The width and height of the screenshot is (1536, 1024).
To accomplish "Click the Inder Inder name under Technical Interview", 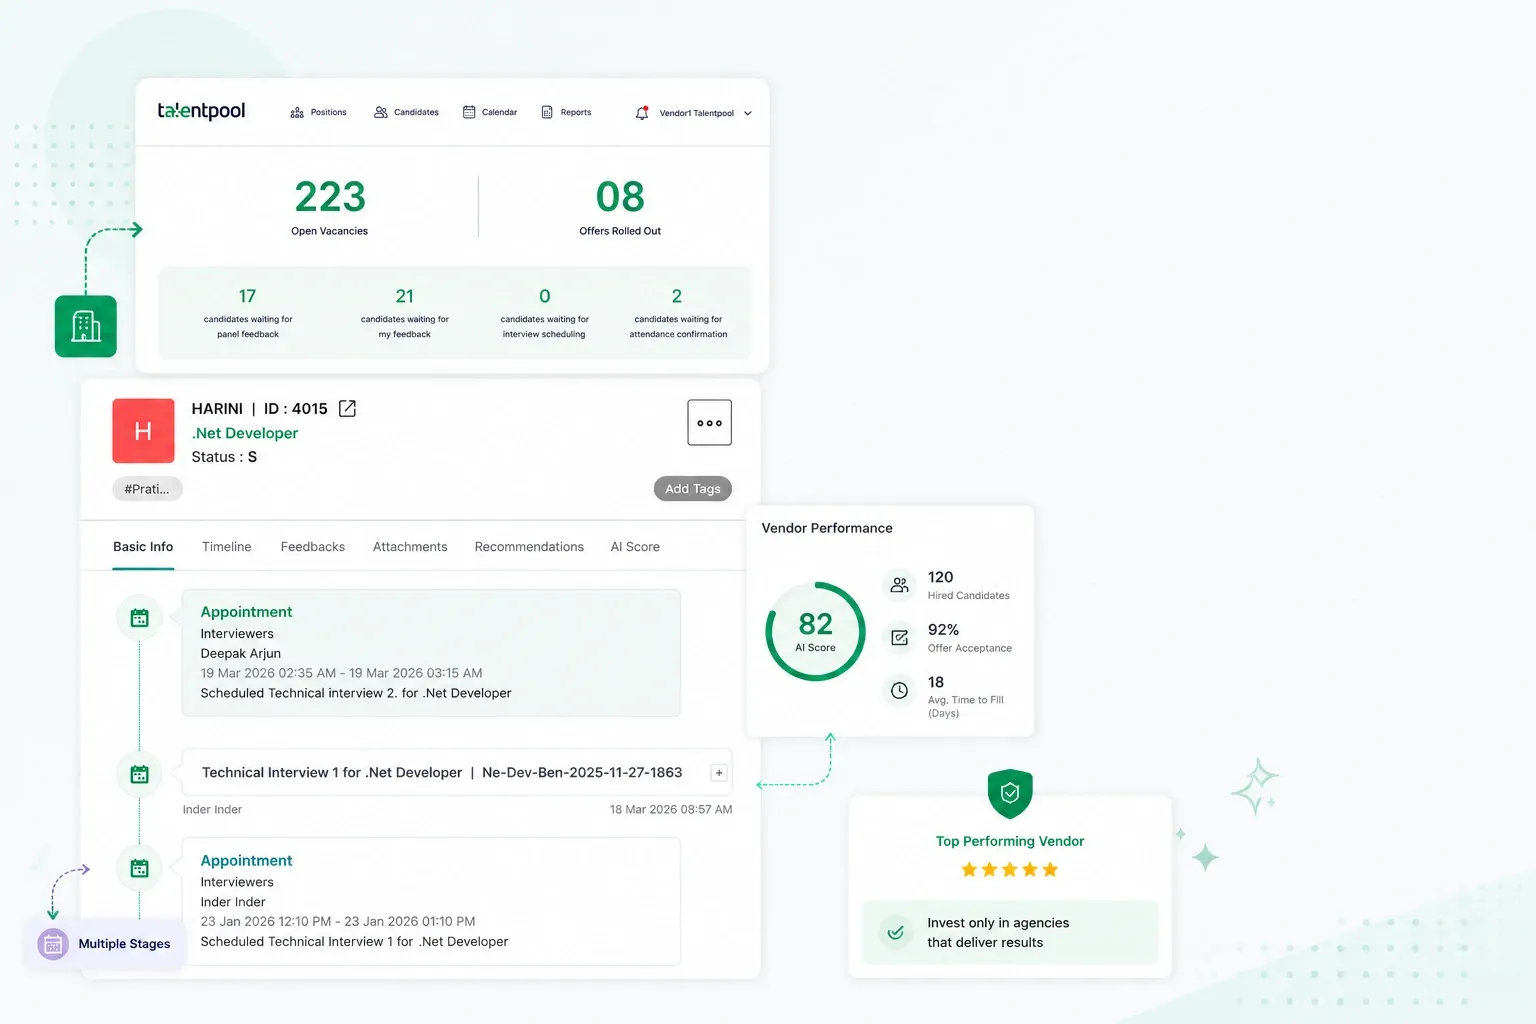I will [212, 810].
